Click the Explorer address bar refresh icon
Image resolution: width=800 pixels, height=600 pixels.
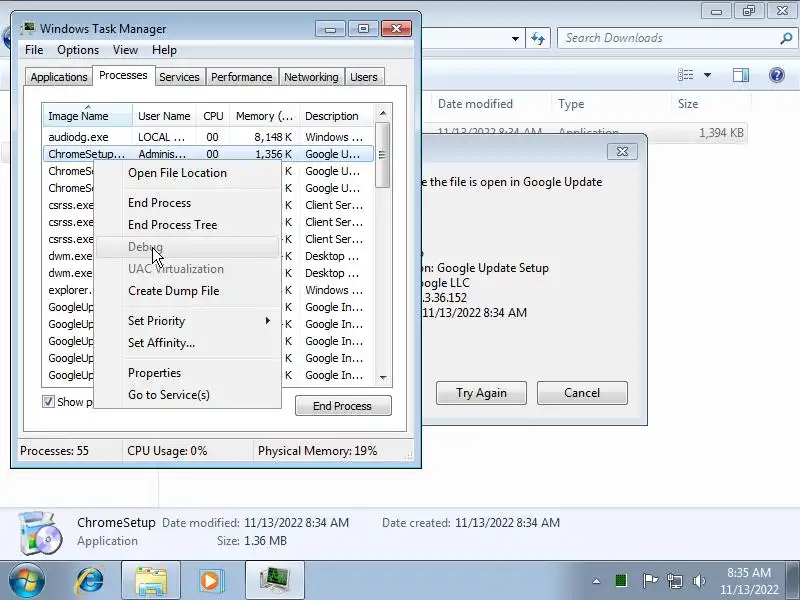(x=538, y=38)
